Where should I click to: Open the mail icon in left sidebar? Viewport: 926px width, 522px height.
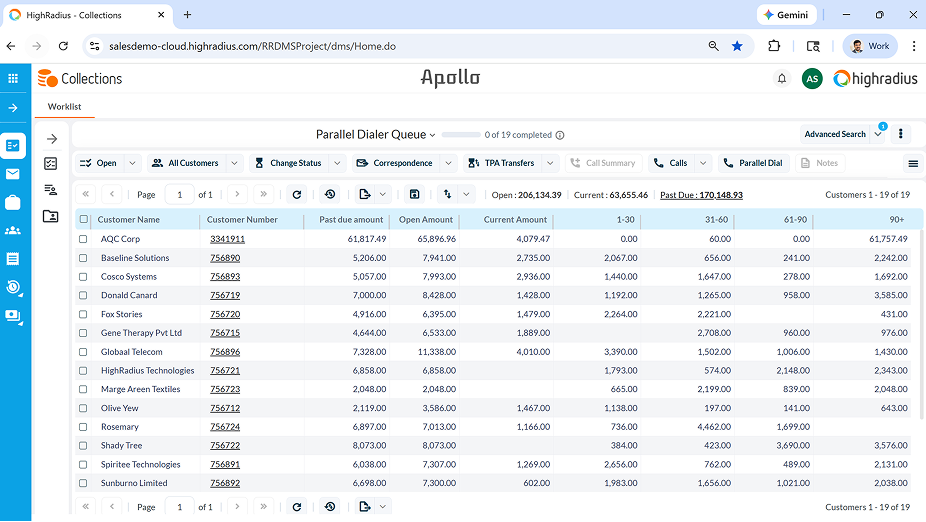[x=12, y=174]
